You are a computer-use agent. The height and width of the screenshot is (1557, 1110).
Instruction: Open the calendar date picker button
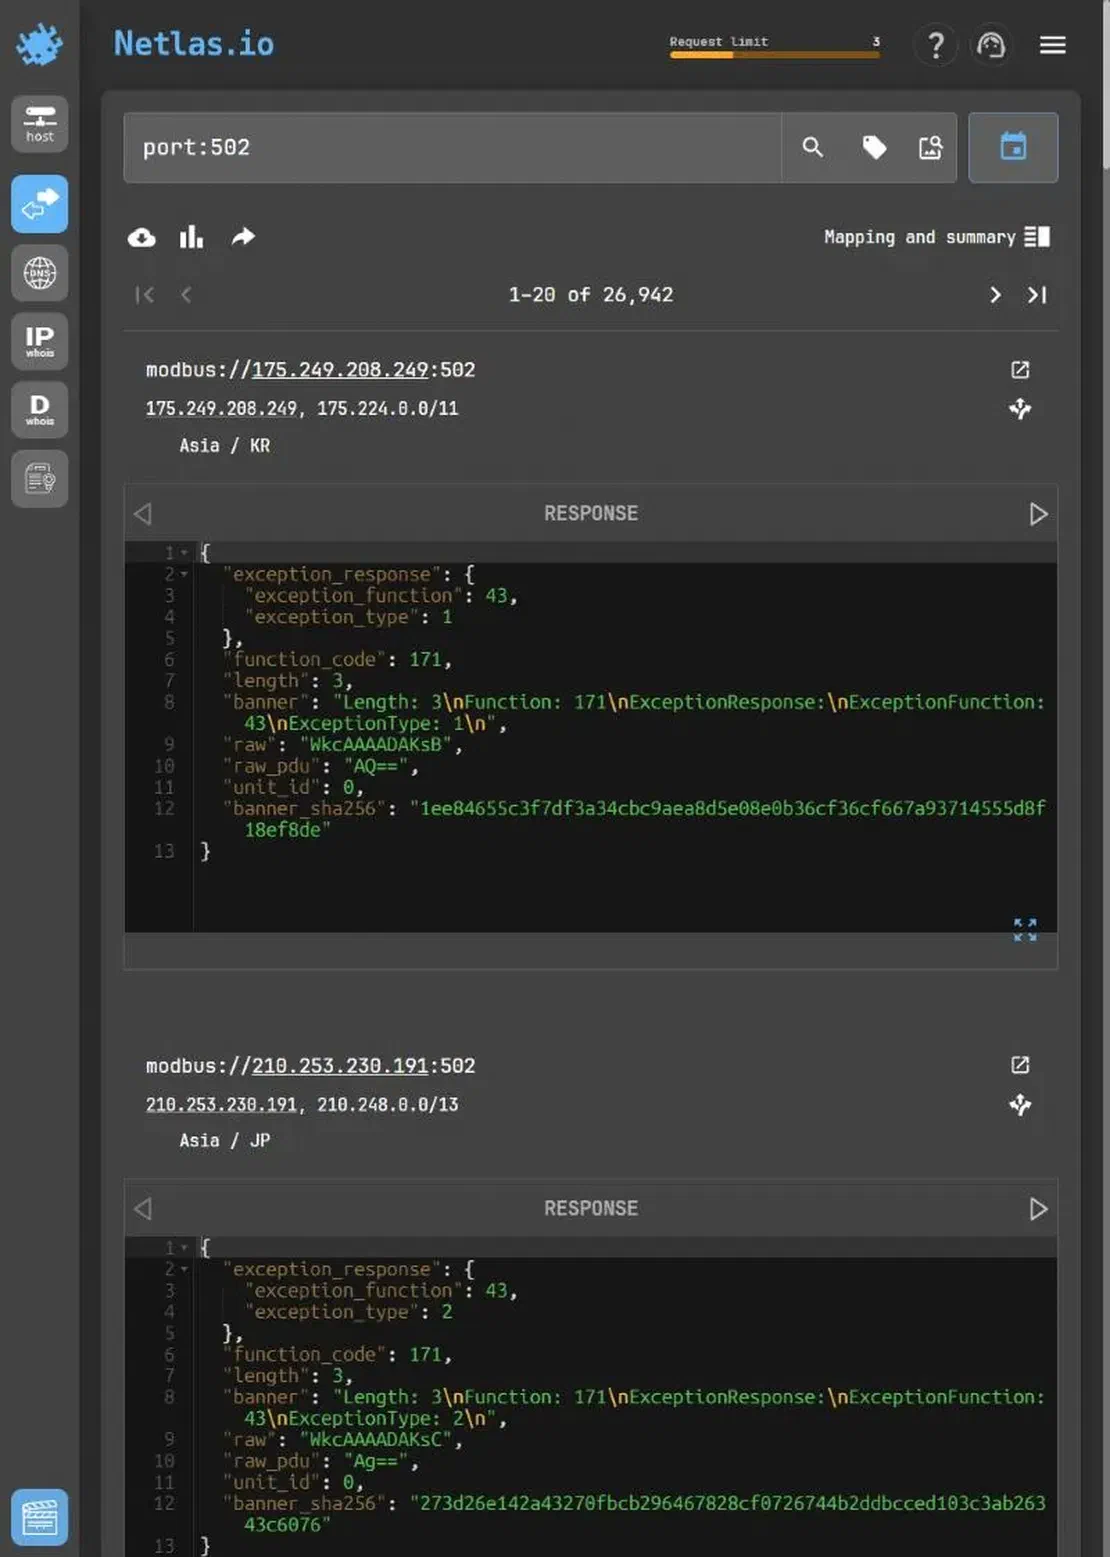coord(1013,147)
